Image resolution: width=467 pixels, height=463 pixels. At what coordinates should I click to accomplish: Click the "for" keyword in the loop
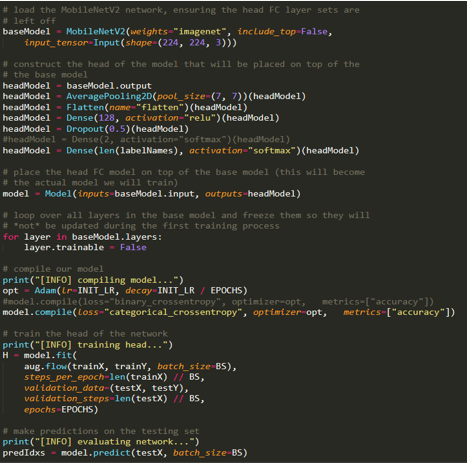[x=11, y=237]
